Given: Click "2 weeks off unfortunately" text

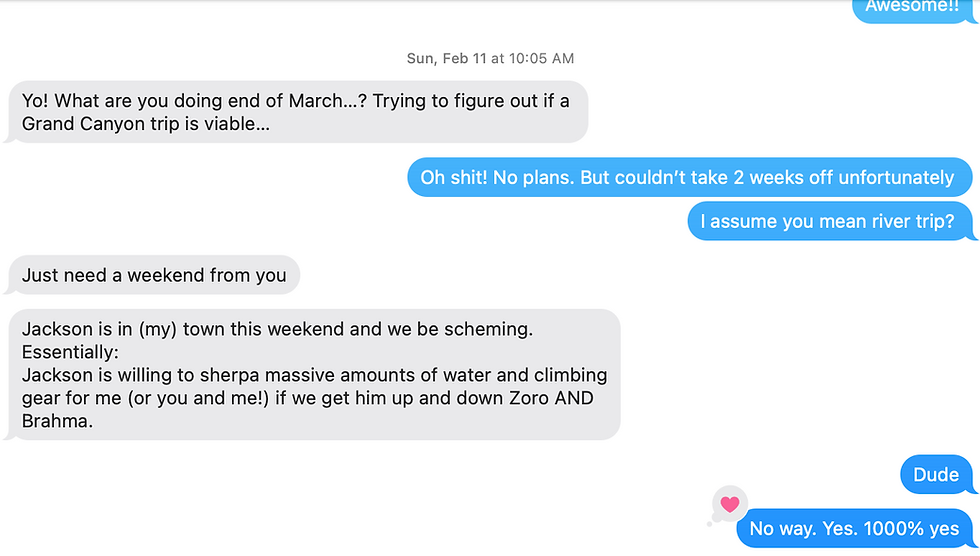Looking at the screenshot, I should tap(844, 177).
